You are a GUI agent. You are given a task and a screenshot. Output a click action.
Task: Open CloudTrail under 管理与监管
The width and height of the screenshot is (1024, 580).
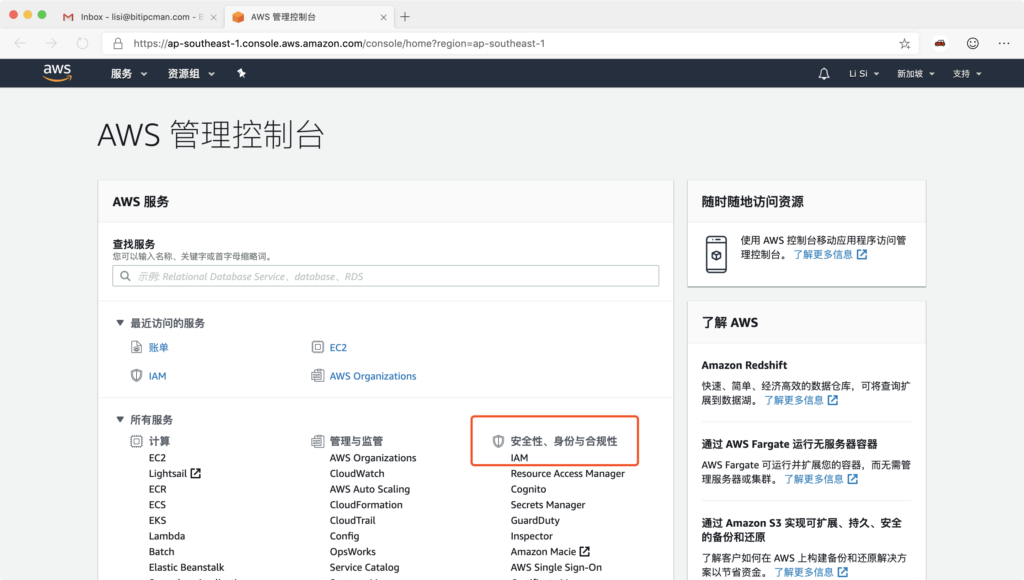353,521
